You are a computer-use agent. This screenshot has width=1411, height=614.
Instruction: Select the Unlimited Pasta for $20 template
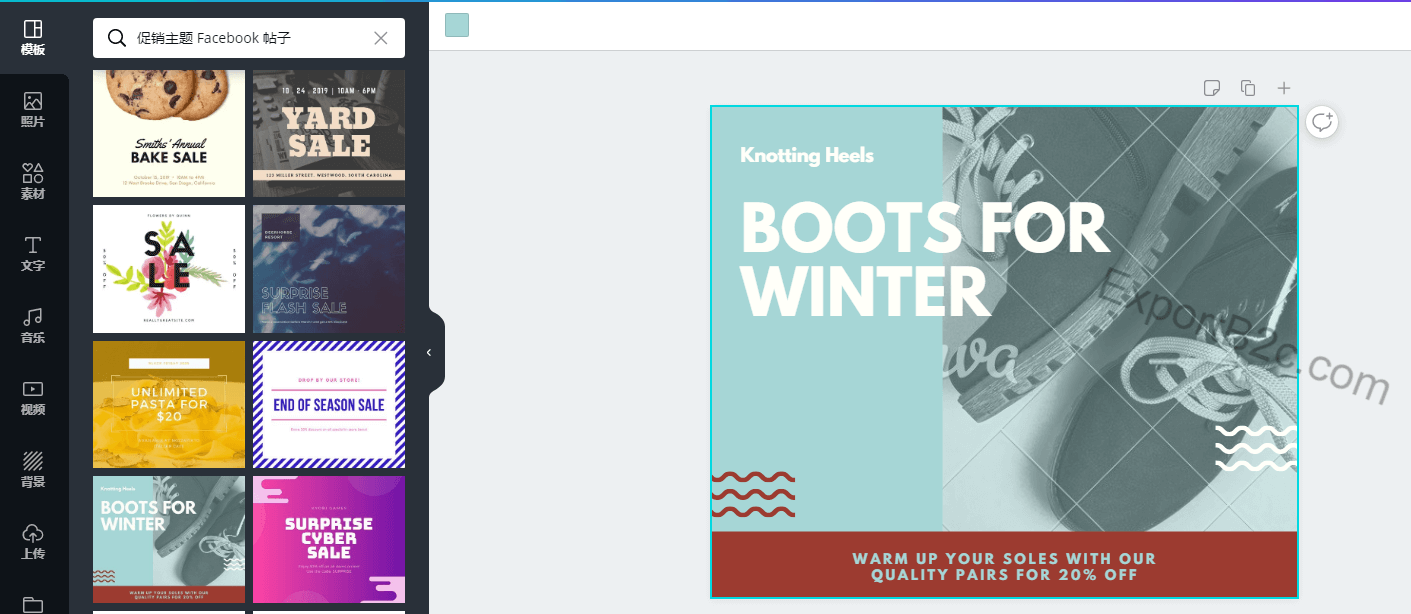point(169,404)
